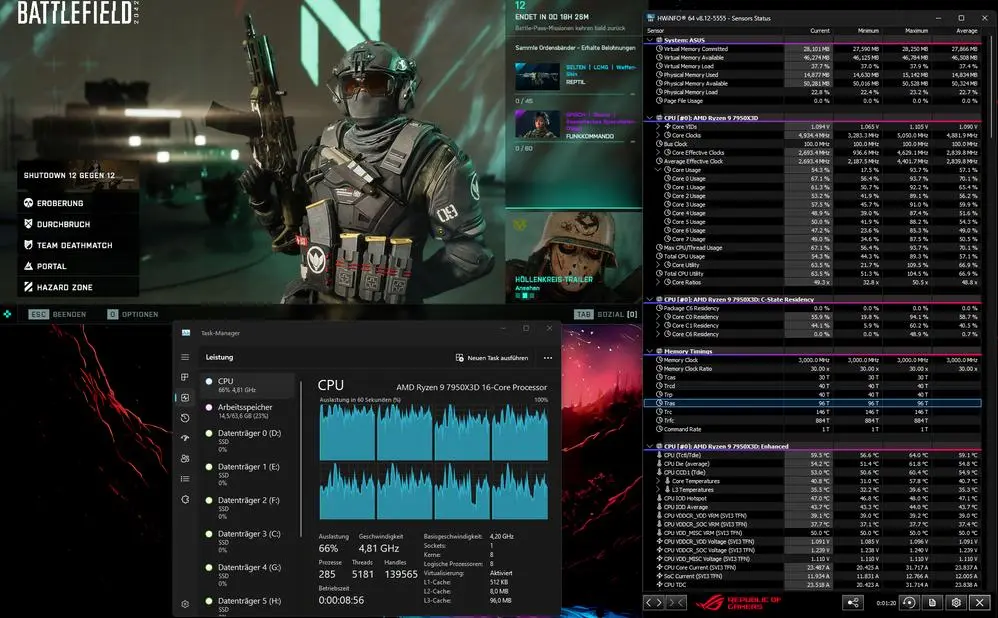Open Processes page icon in Task Manager
Image resolution: width=998 pixels, height=618 pixels.
point(185,377)
